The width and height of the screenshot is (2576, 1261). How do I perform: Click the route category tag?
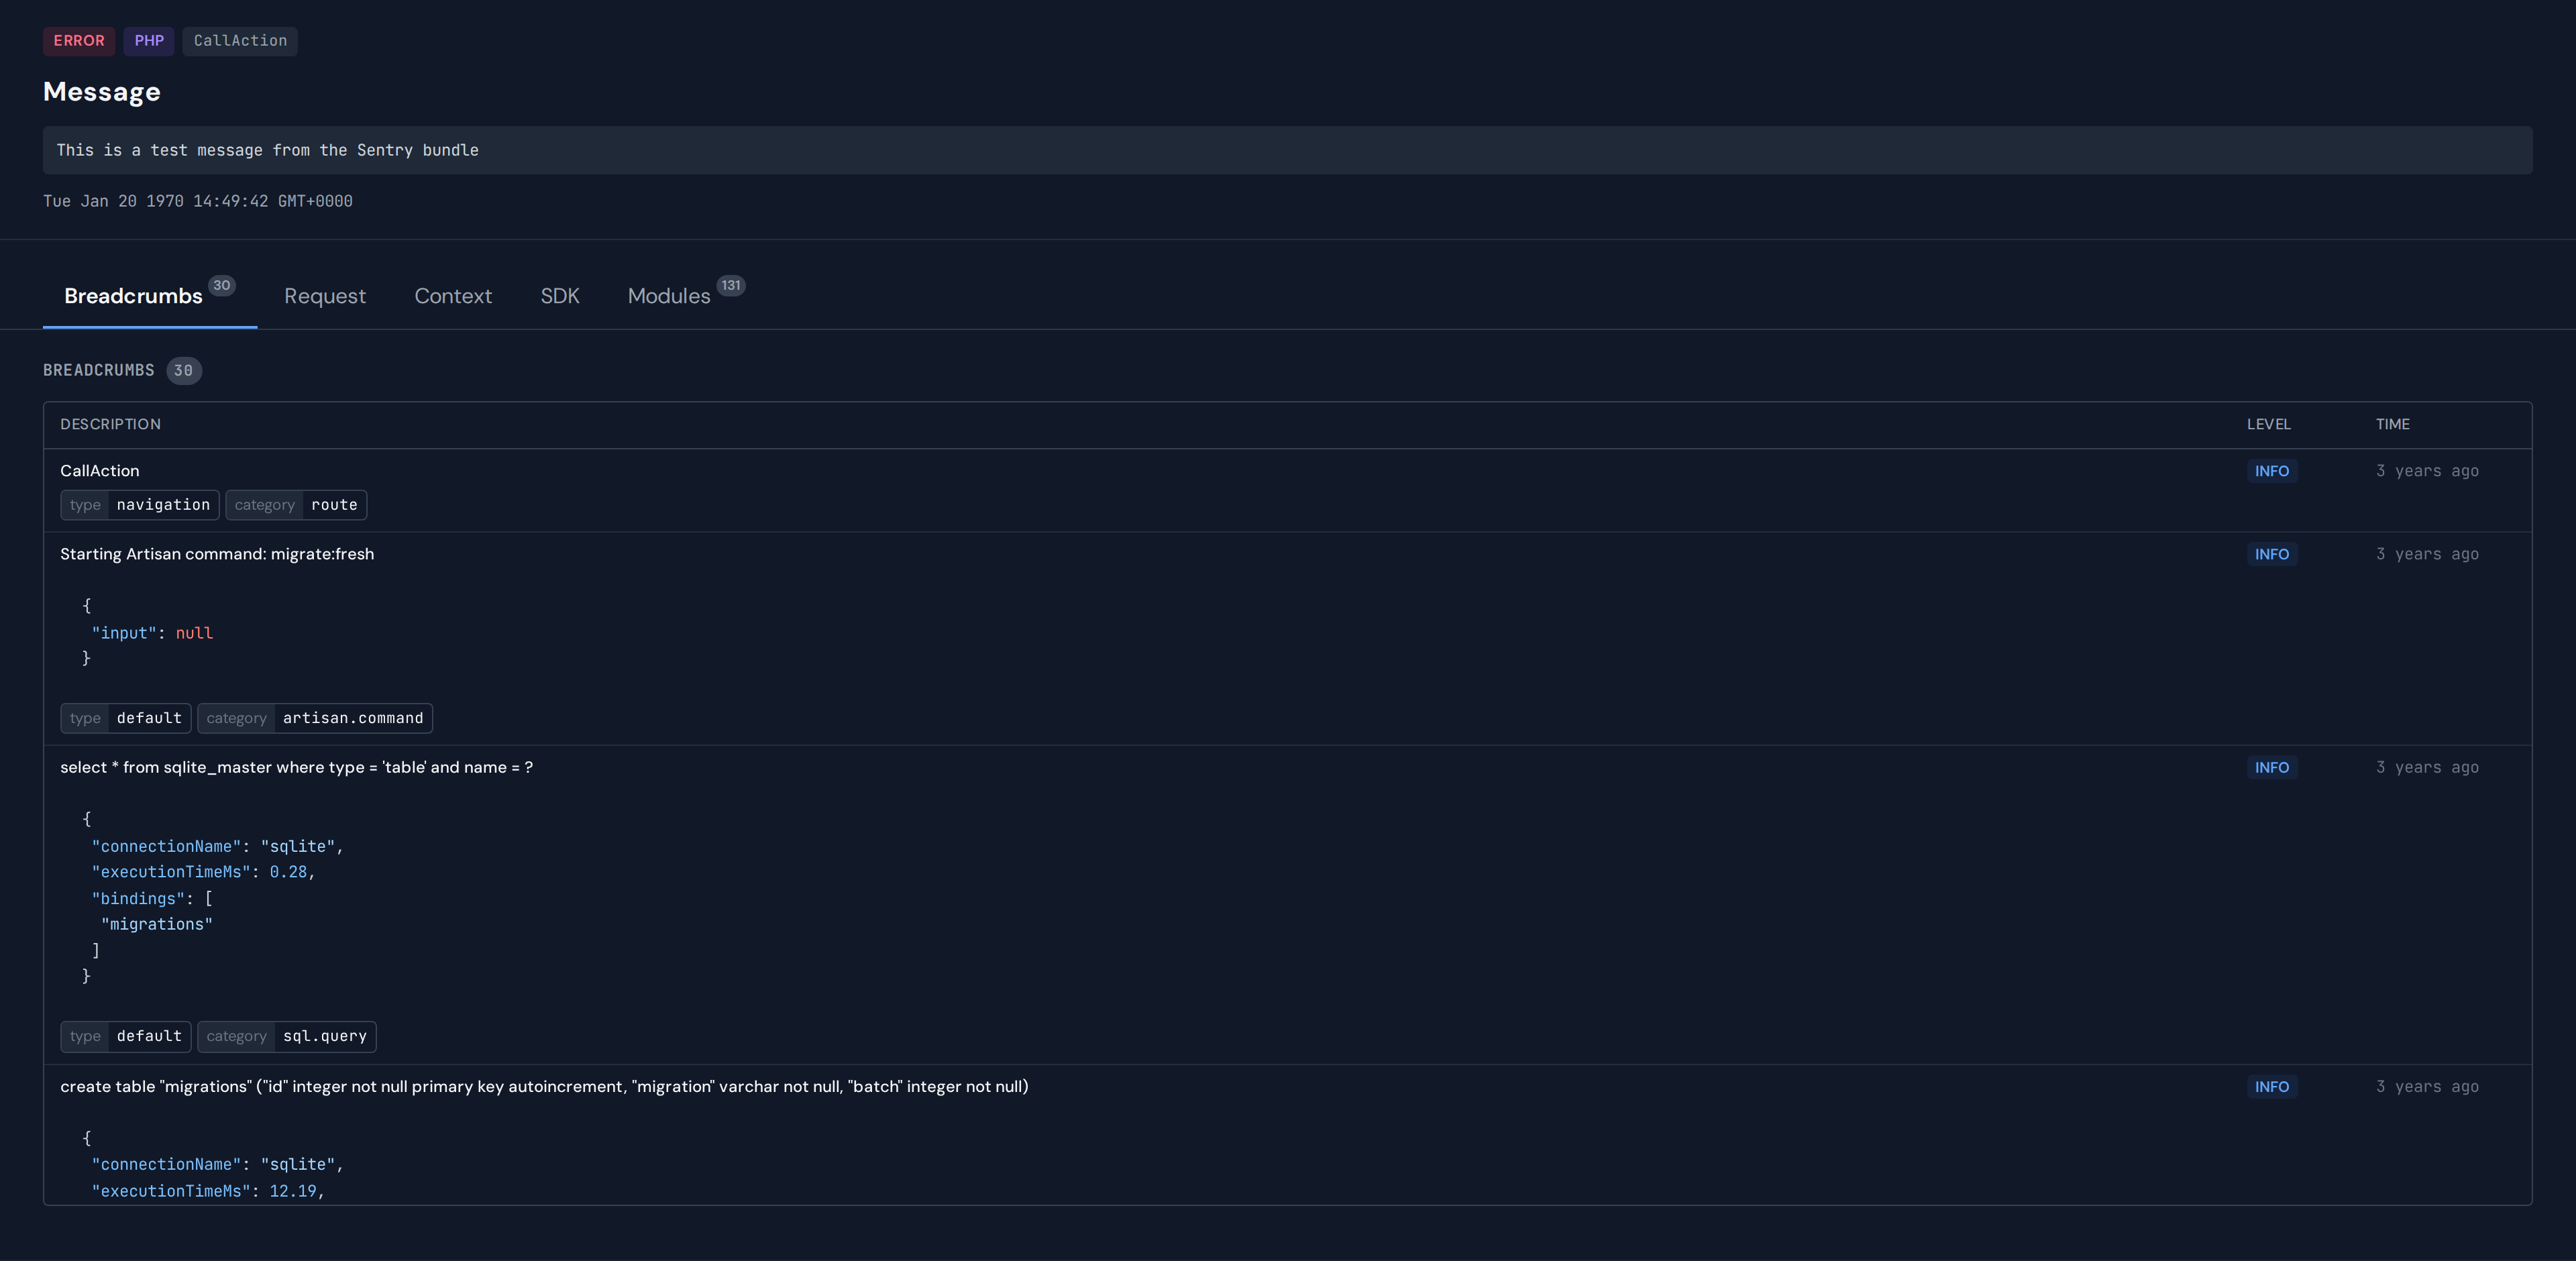[x=296, y=505]
